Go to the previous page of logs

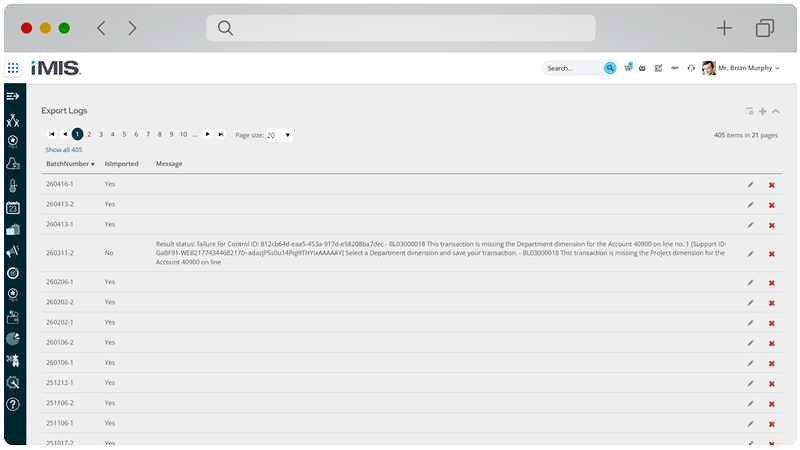click(65, 134)
